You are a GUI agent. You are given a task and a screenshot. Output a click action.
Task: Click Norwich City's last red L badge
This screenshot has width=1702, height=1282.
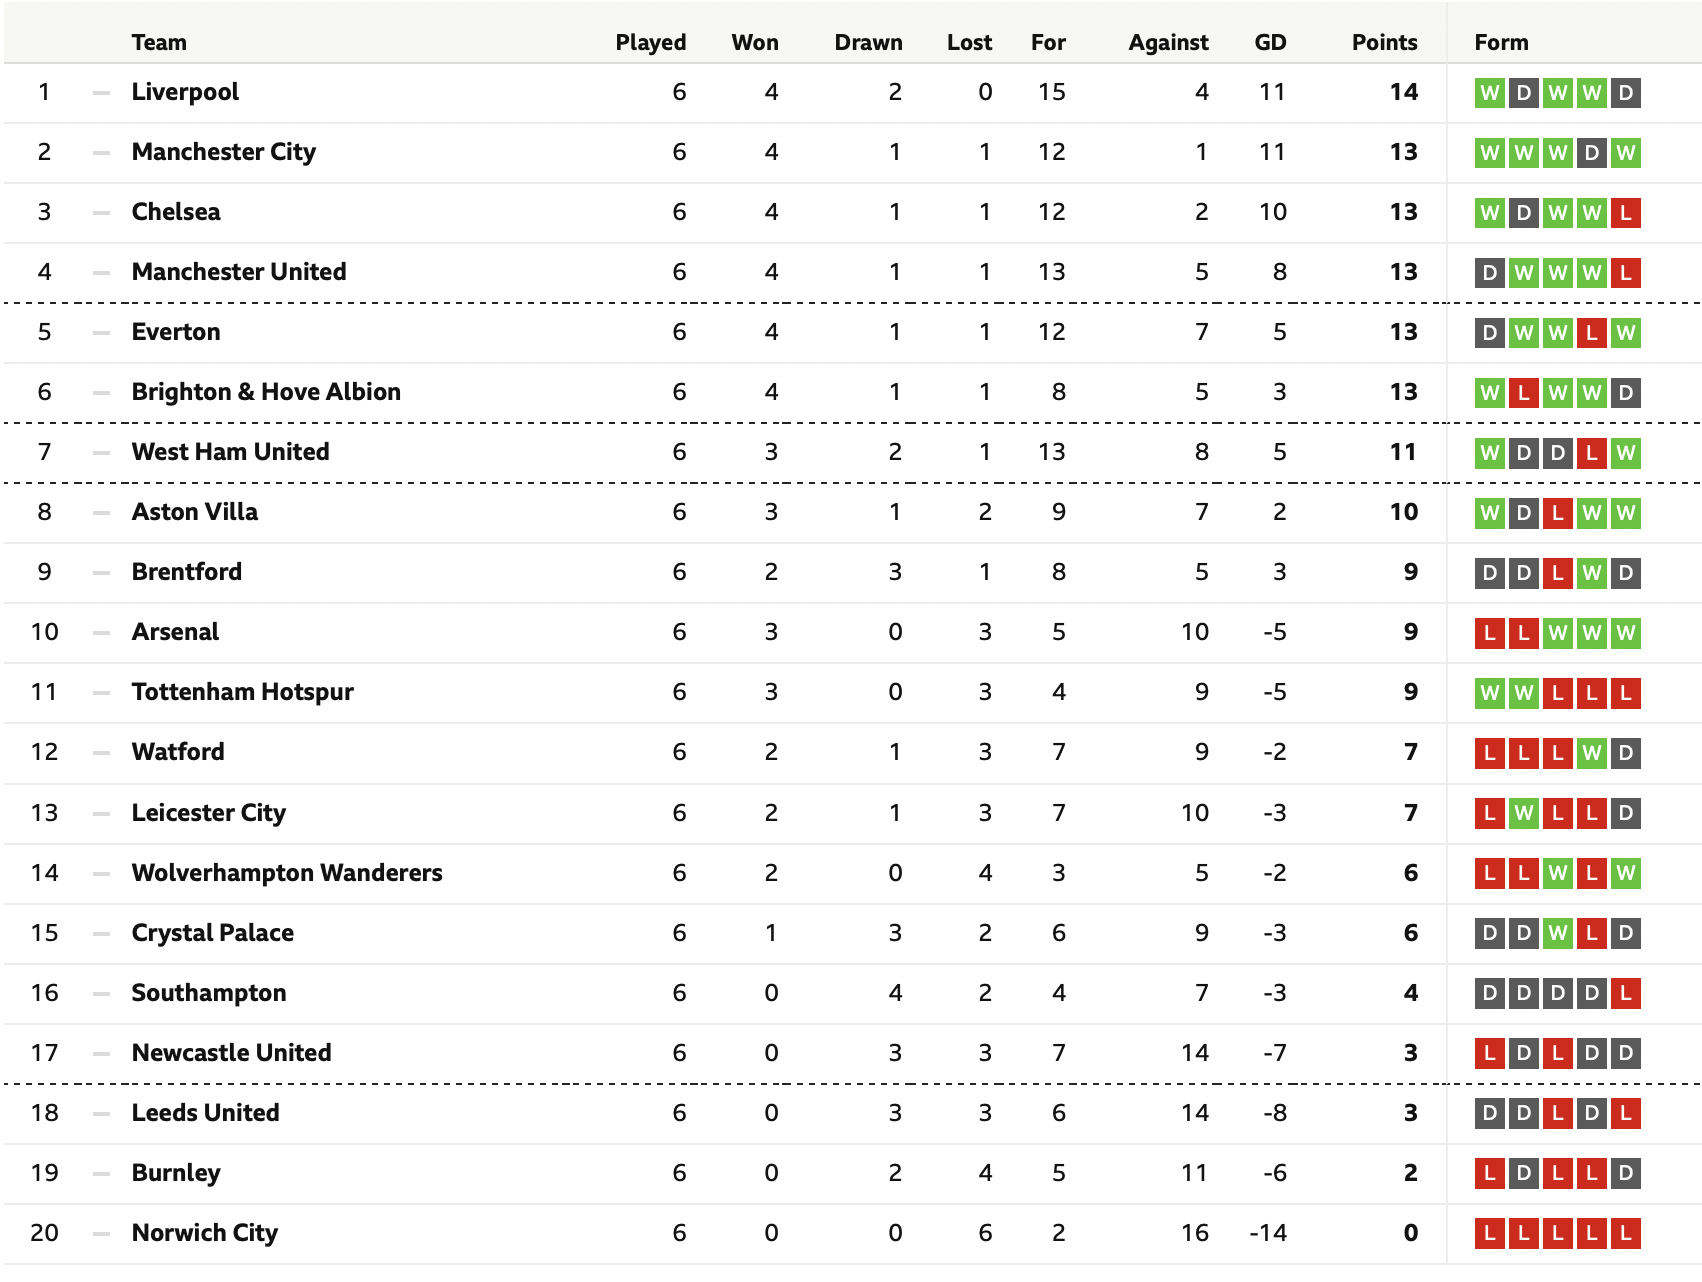[1626, 1233]
